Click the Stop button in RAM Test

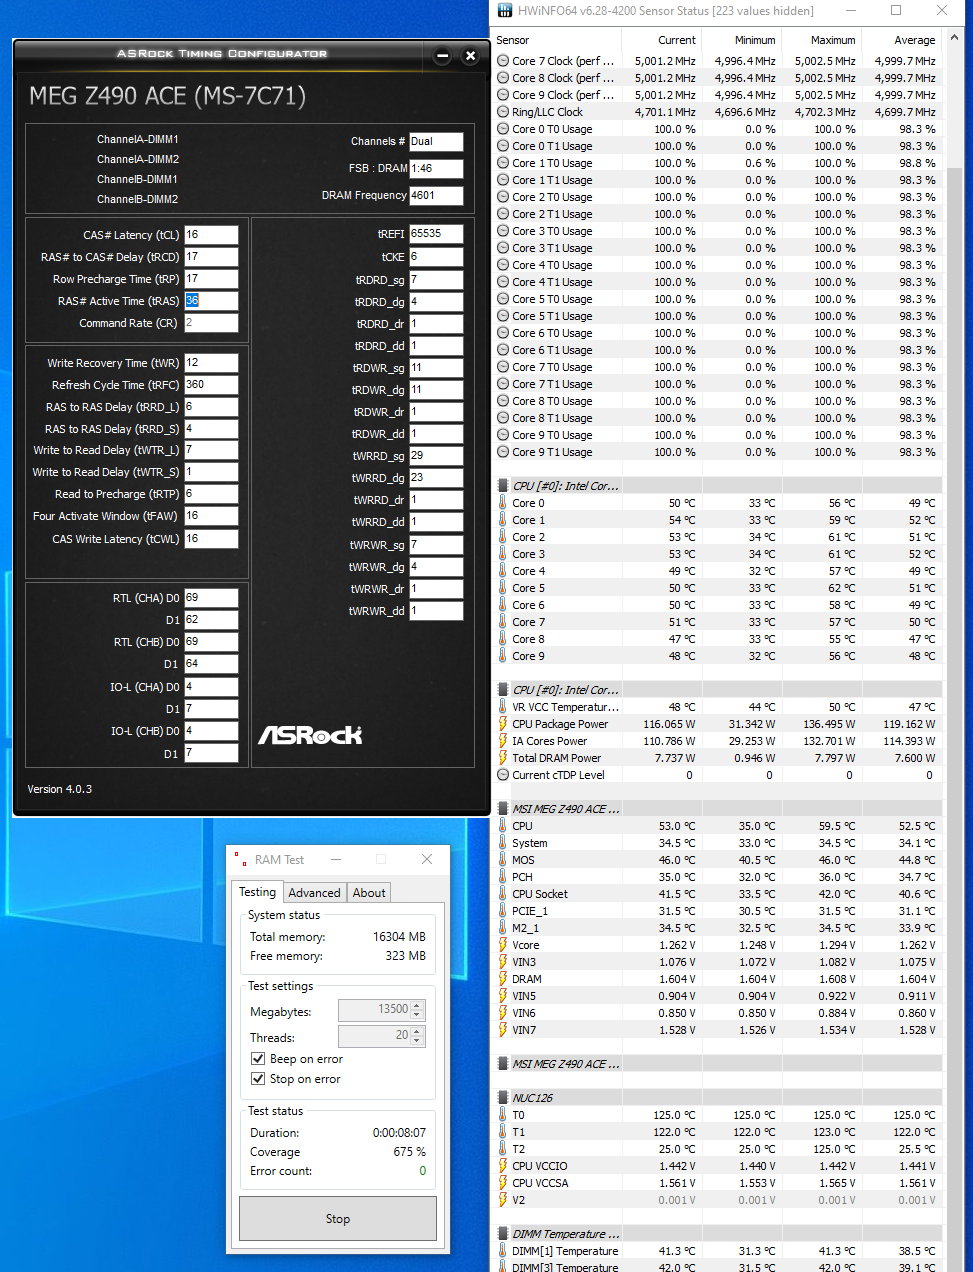[x=338, y=1219]
